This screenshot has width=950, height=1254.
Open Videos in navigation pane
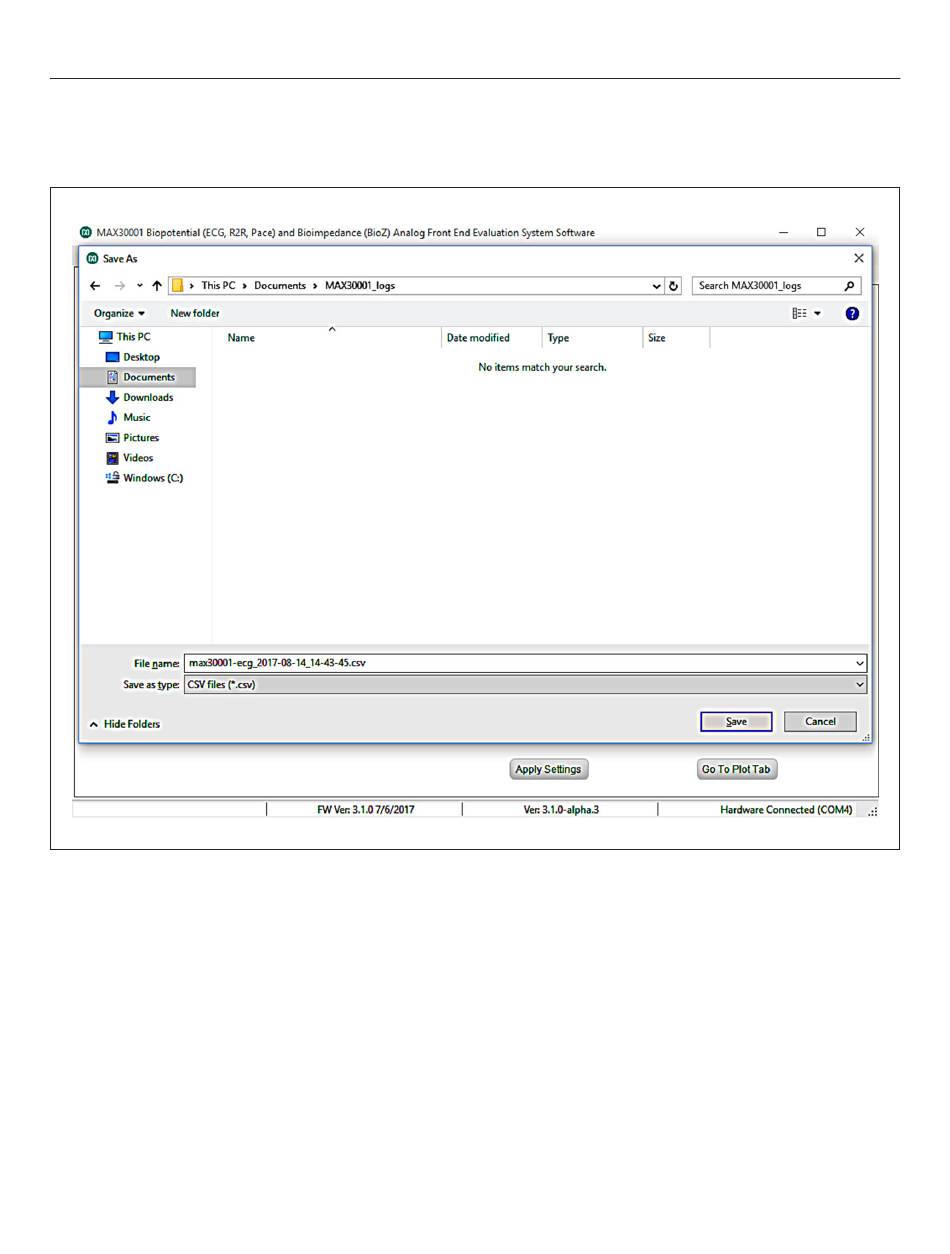tap(130, 458)
